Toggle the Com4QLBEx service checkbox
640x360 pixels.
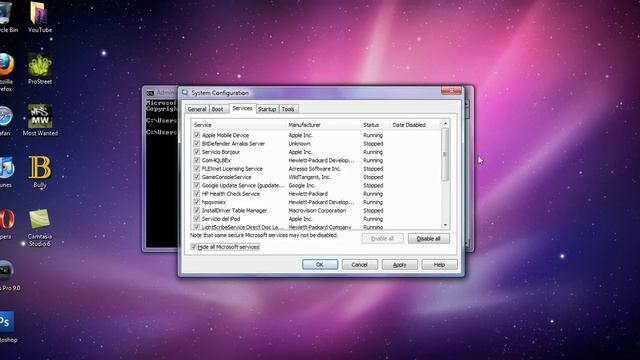click(197, 160)
